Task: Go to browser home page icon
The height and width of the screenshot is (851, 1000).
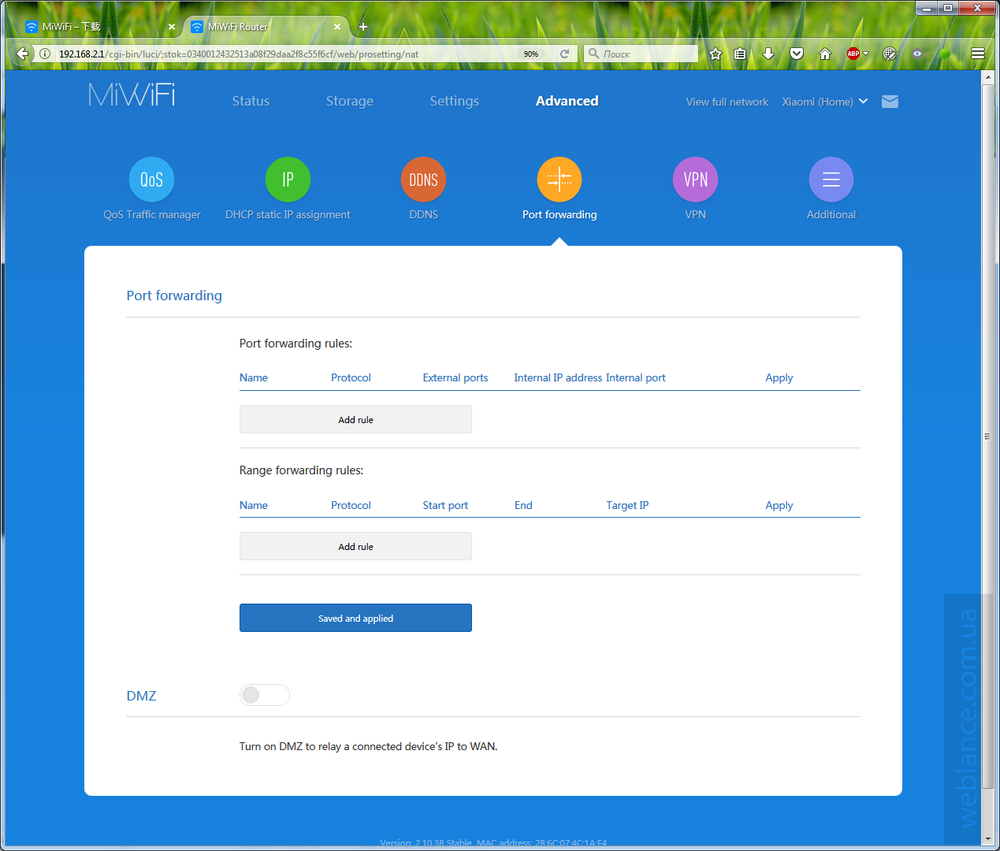Action: [x=825, y=54]
